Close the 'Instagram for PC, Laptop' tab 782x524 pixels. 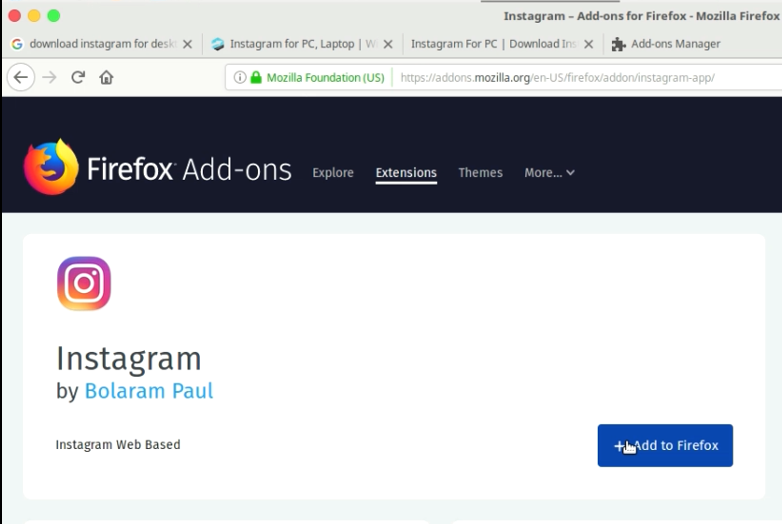point(388,44)
